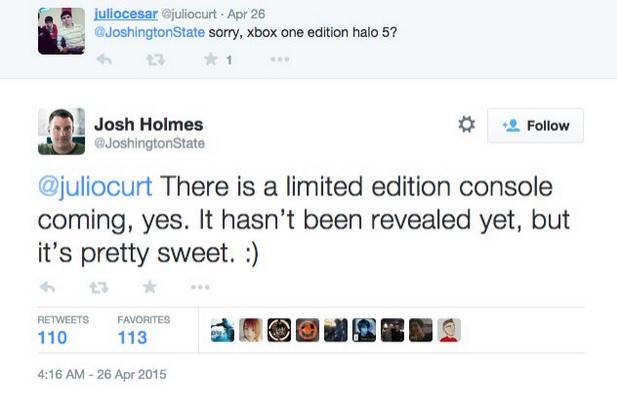The image size is (617, 408).
Task: Open the gear settings menu
Action: pyautogui.click(x=465, y=125)
